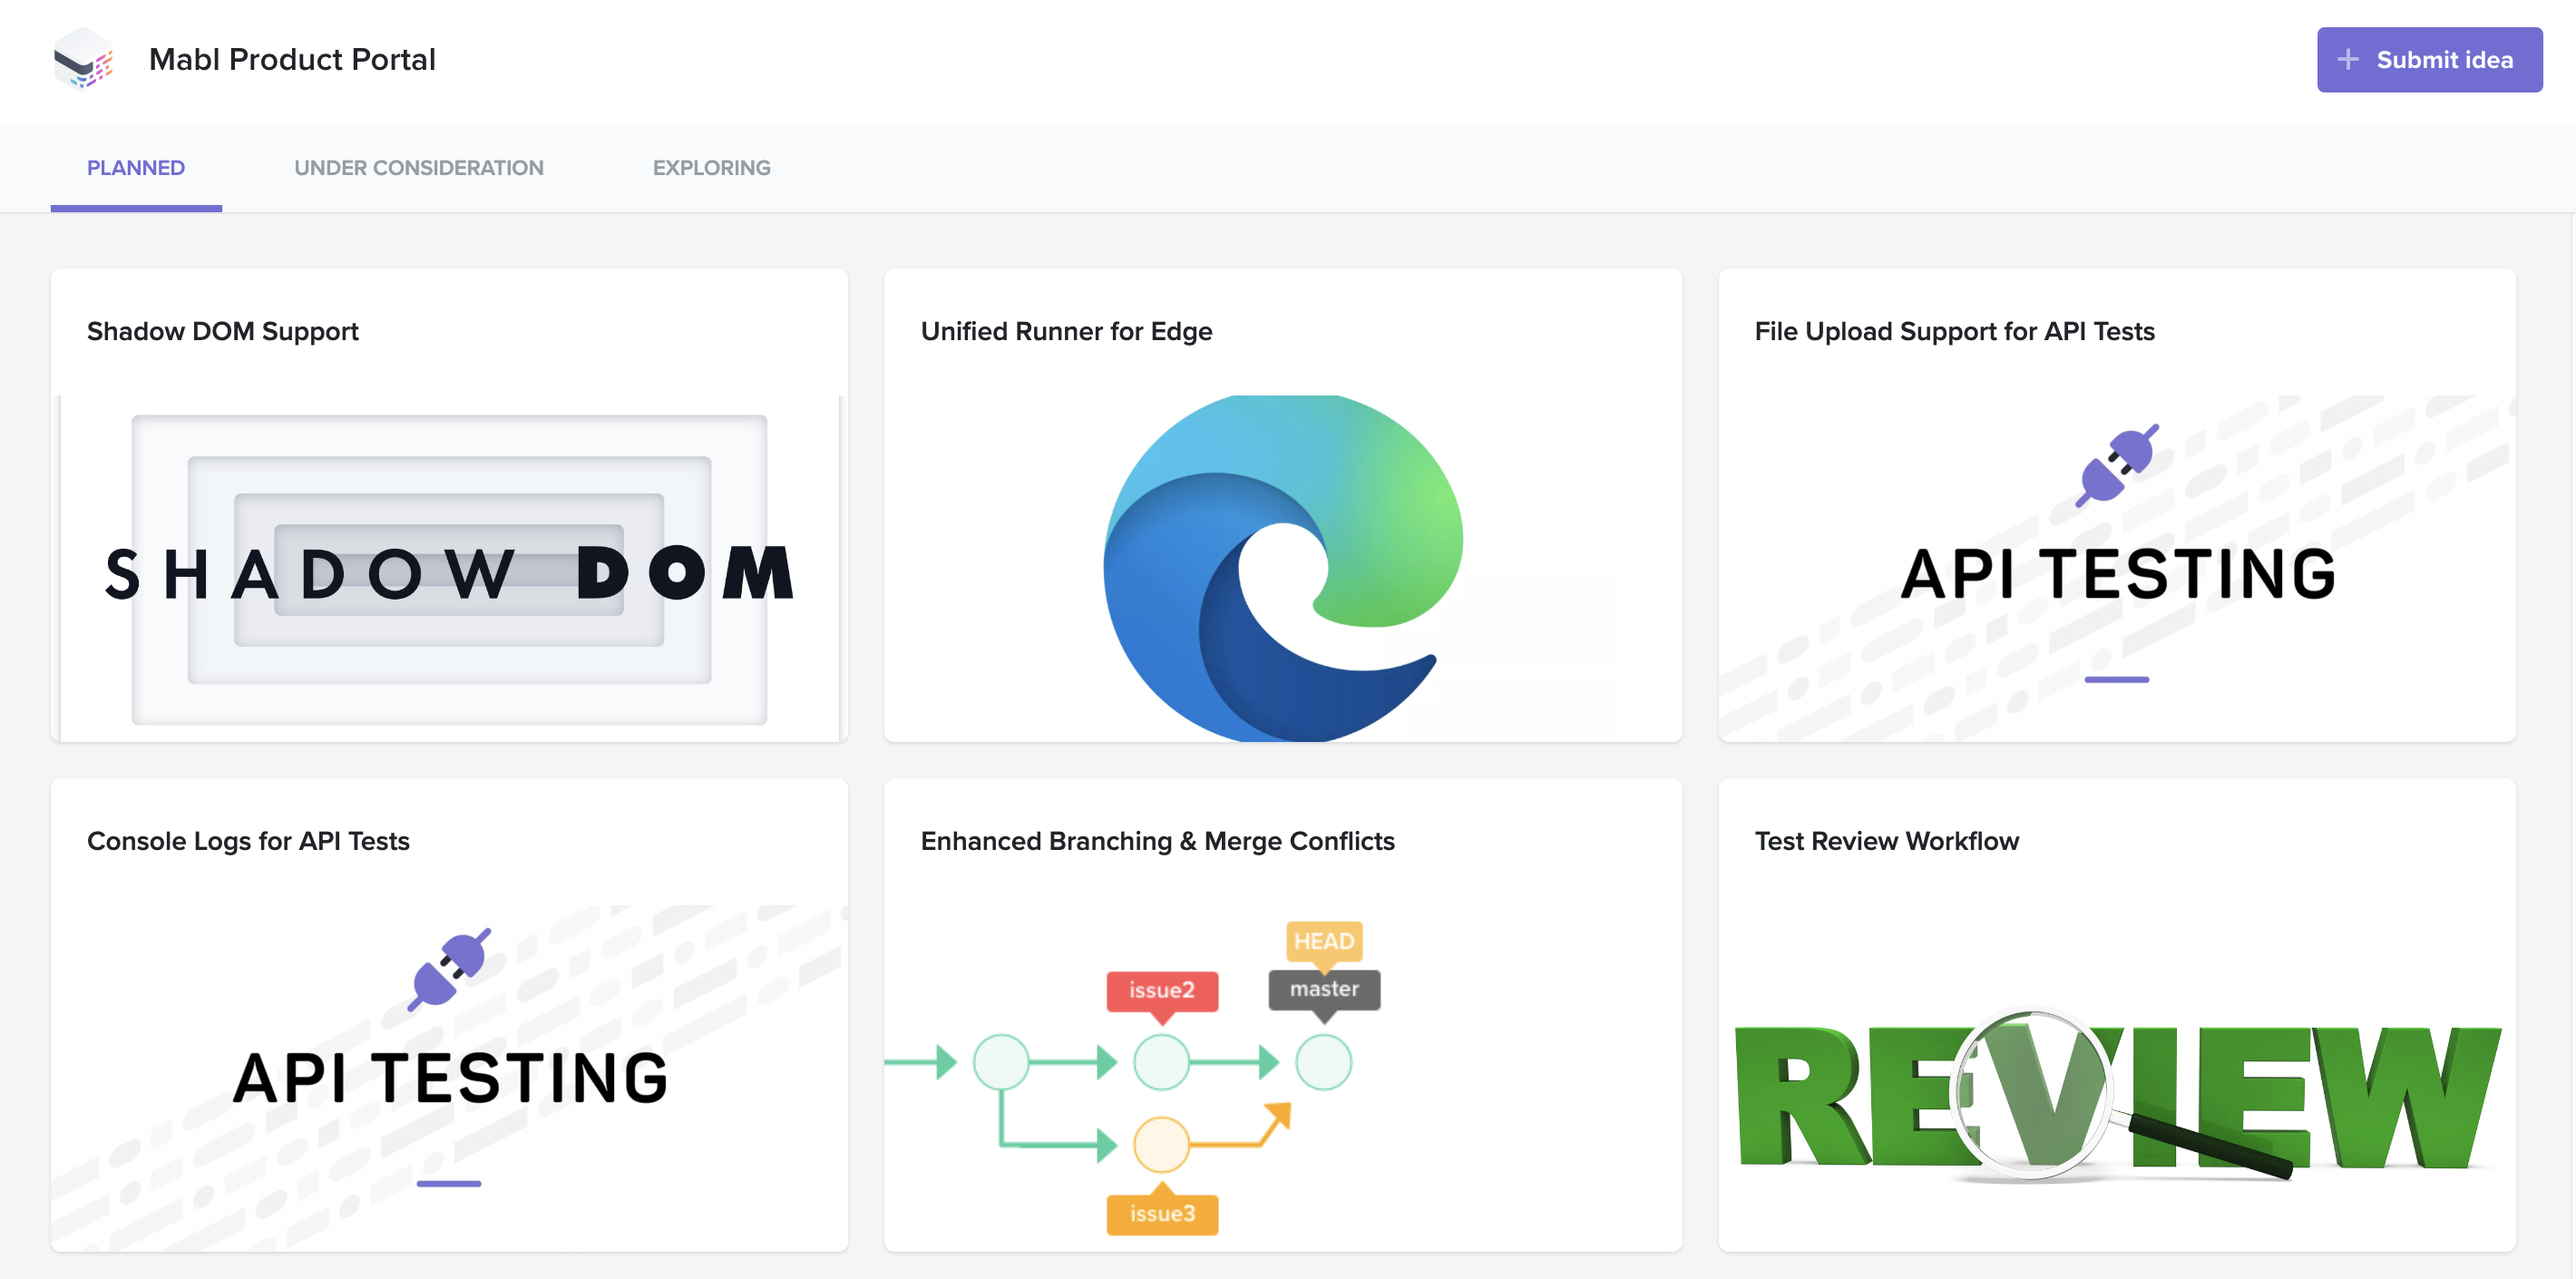Image resolution: width=2576 pixels, height=1279 pixels.
Task: Click the Microsoft Edge logo image
Action: [1283, 568]
